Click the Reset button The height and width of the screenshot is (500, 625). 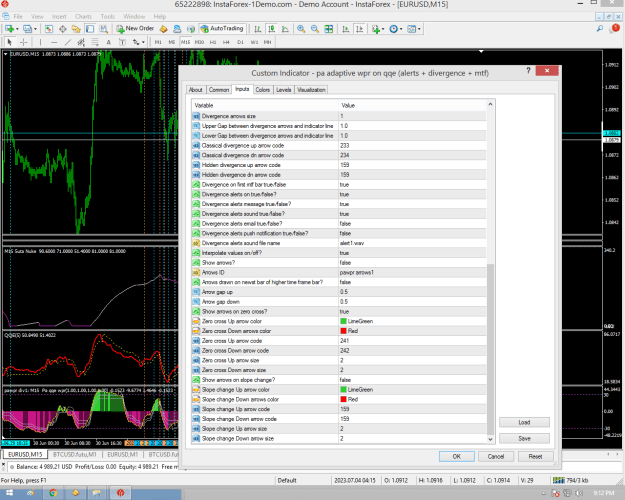coord(535,457)
